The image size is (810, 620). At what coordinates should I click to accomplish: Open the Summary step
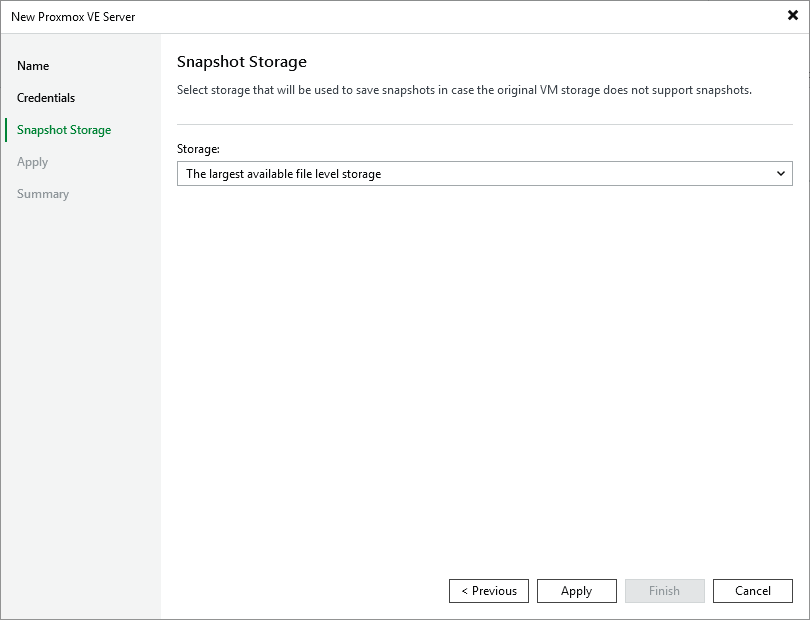[43, 193]
